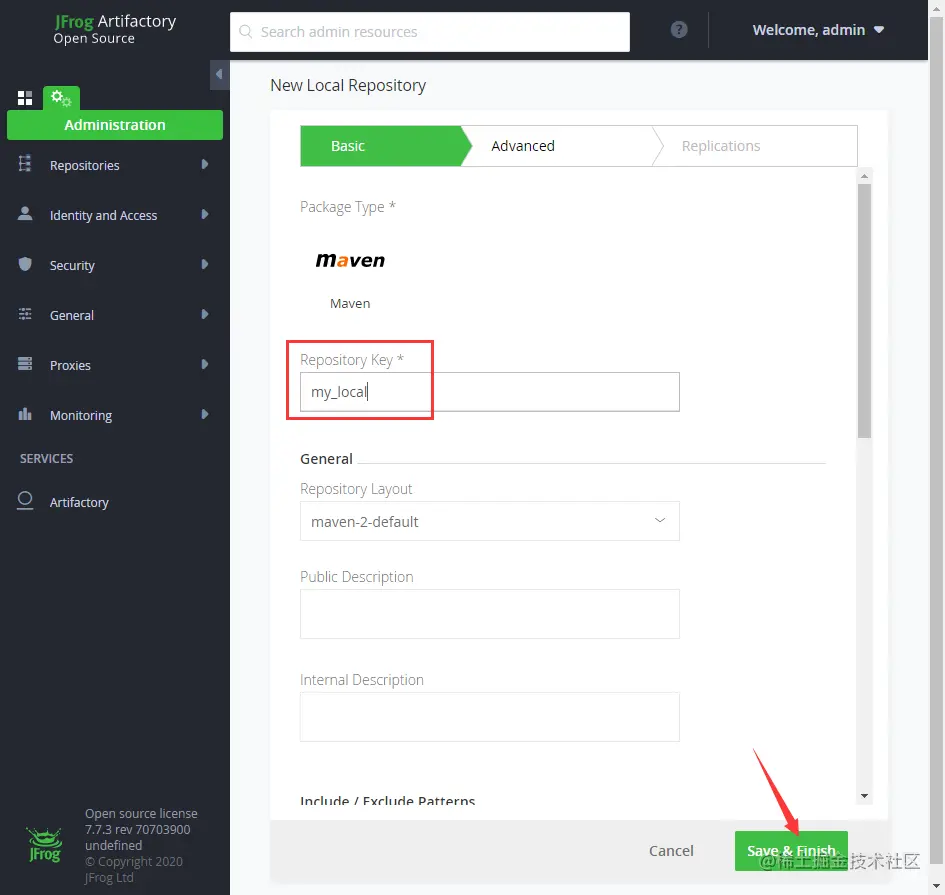Click the New Local Repository heading
Screen dimensions: 945x895
[348, 86]
